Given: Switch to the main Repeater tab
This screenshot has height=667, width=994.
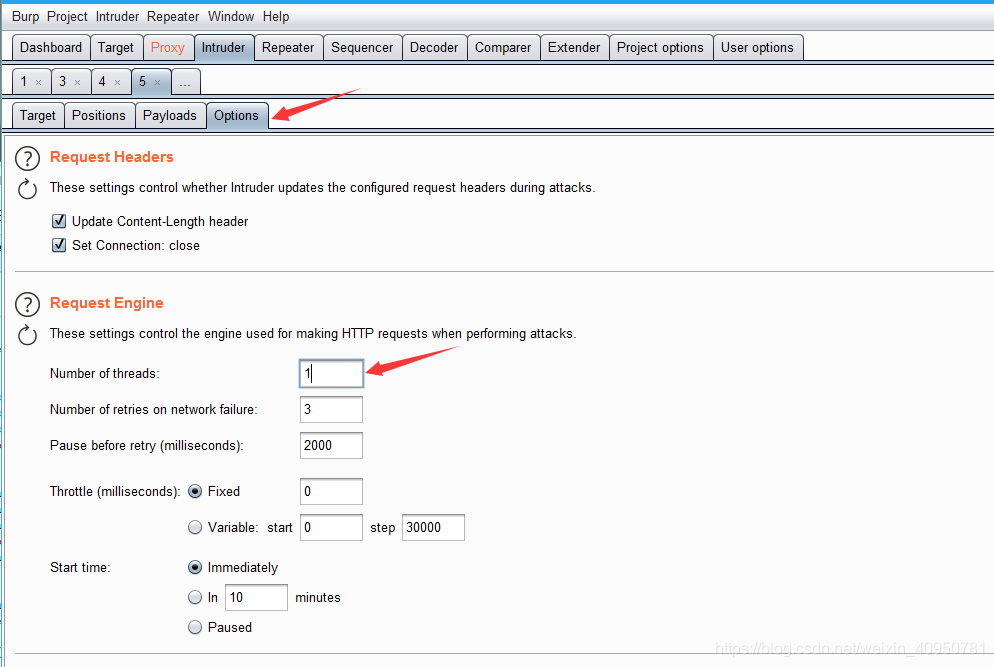Looking at the screenshot, I should pos(288,48).
